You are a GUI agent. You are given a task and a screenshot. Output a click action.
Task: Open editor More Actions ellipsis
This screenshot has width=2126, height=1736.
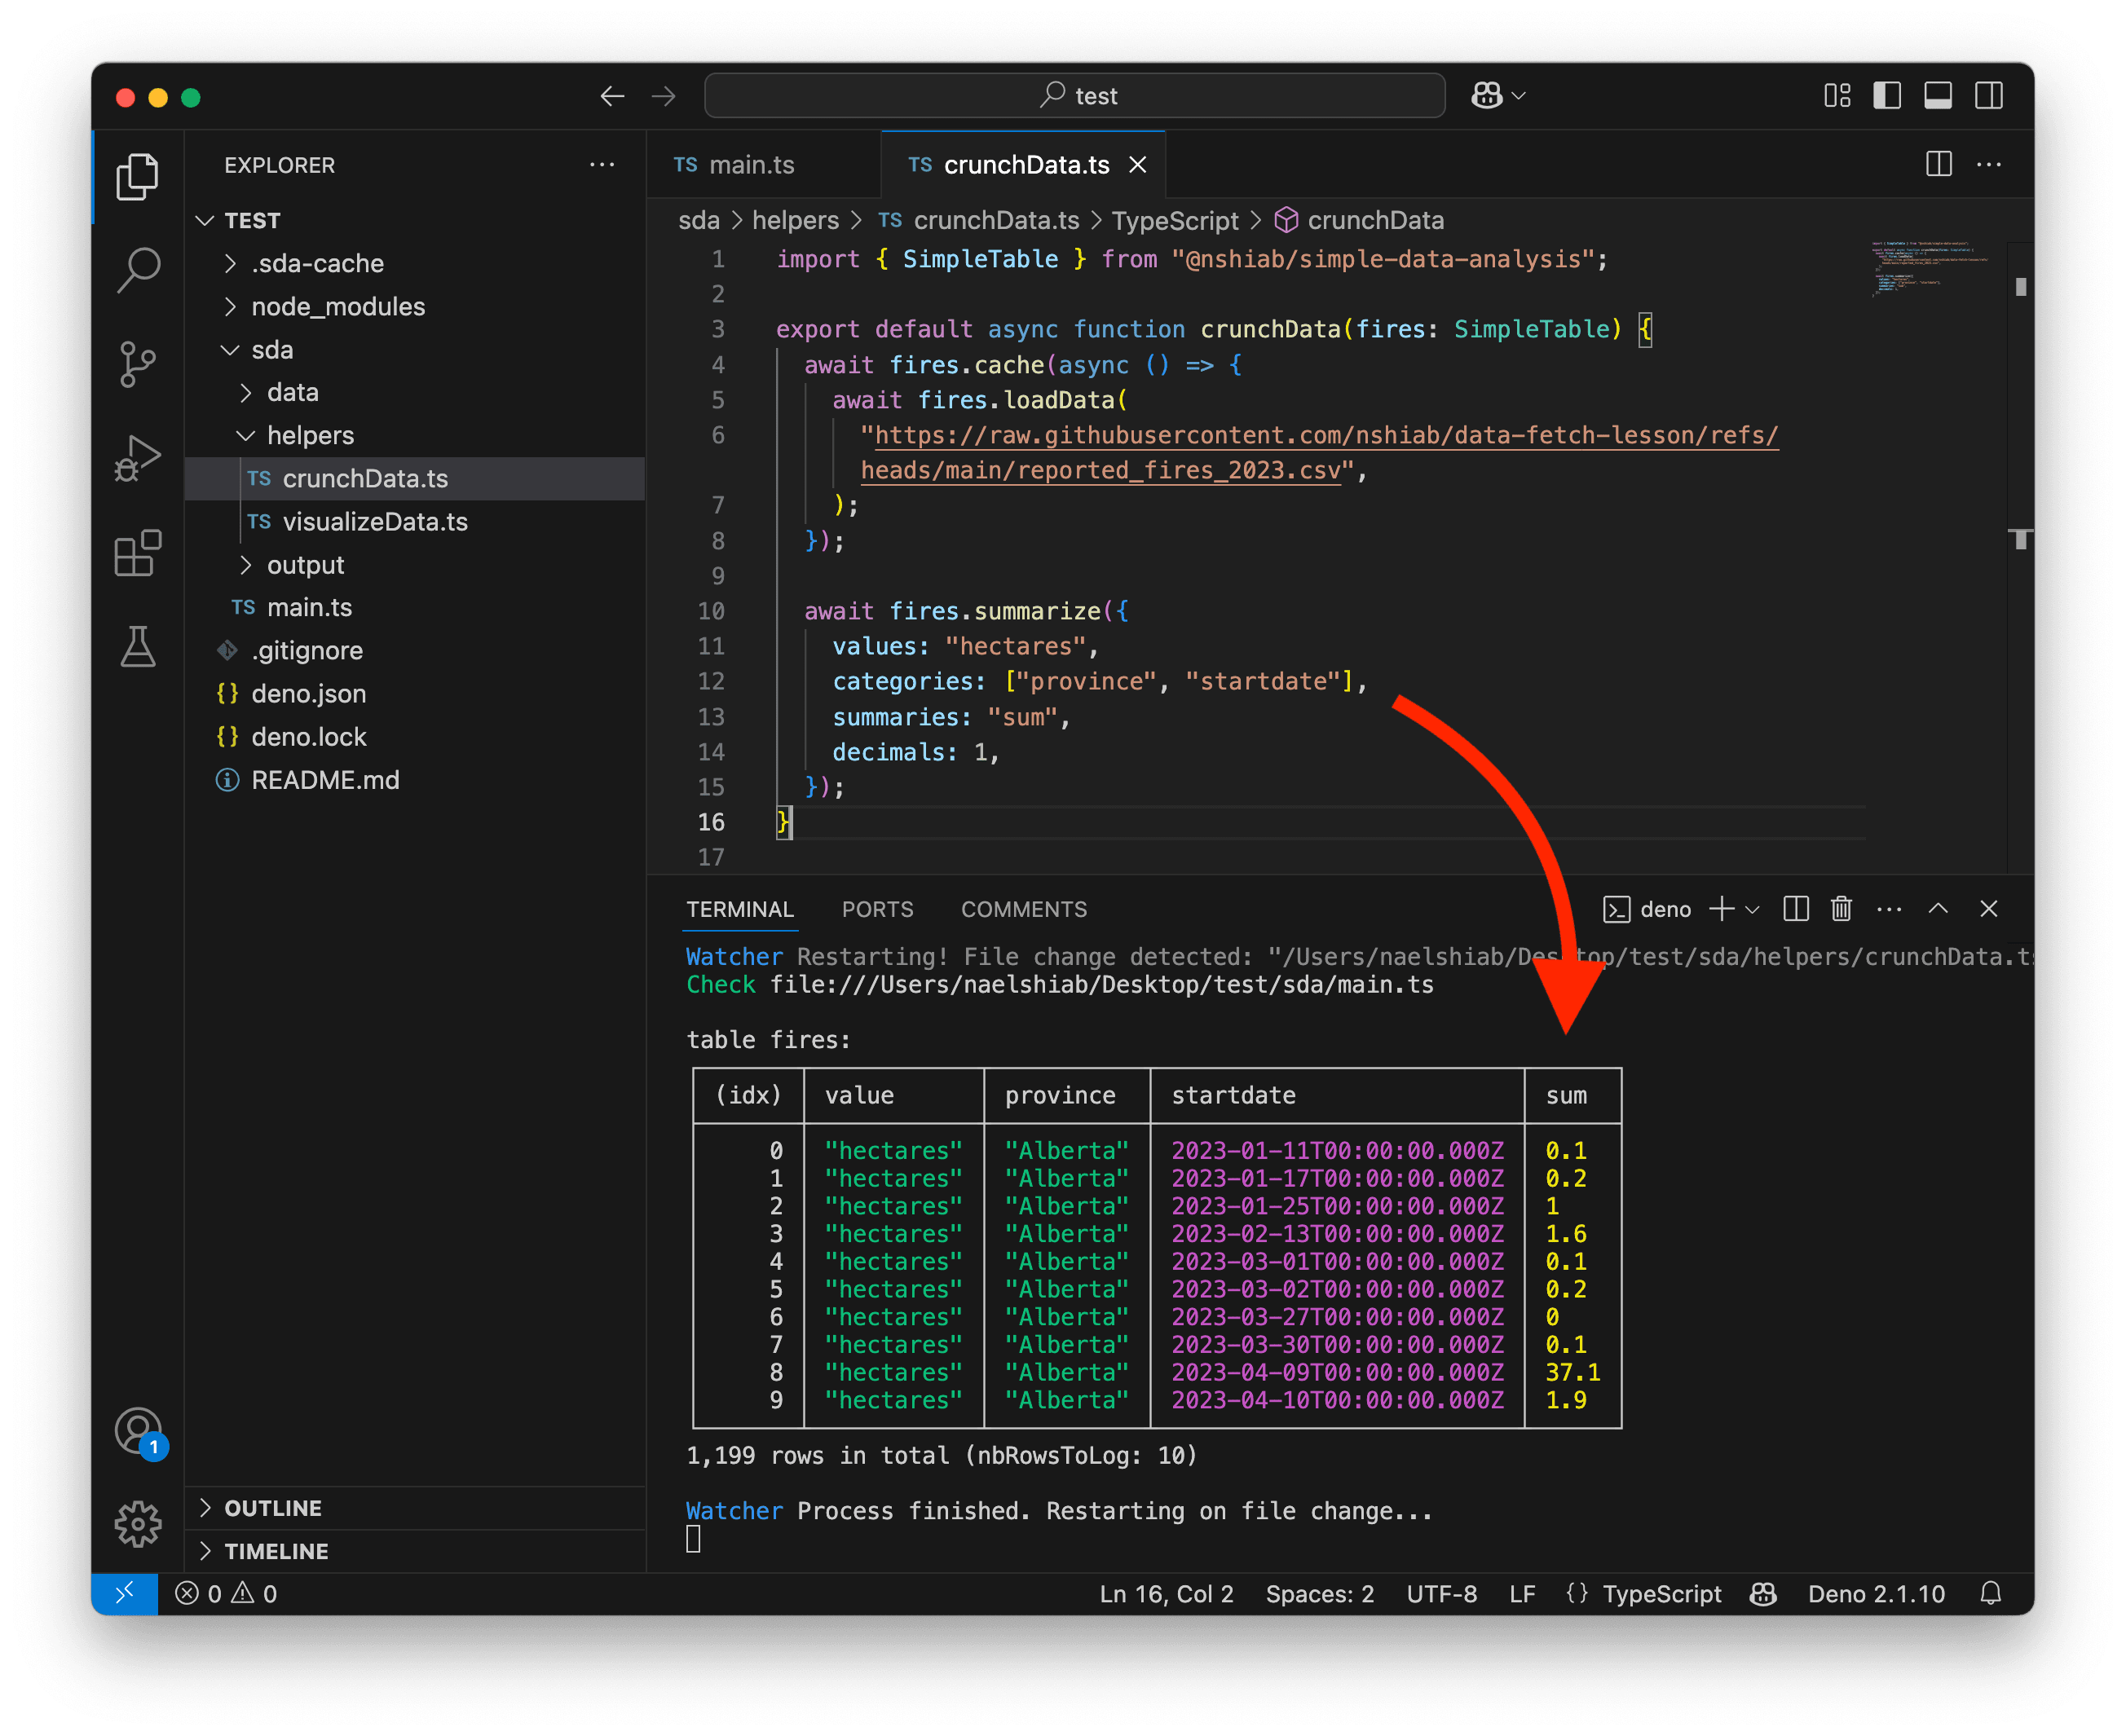(1989, 164)
